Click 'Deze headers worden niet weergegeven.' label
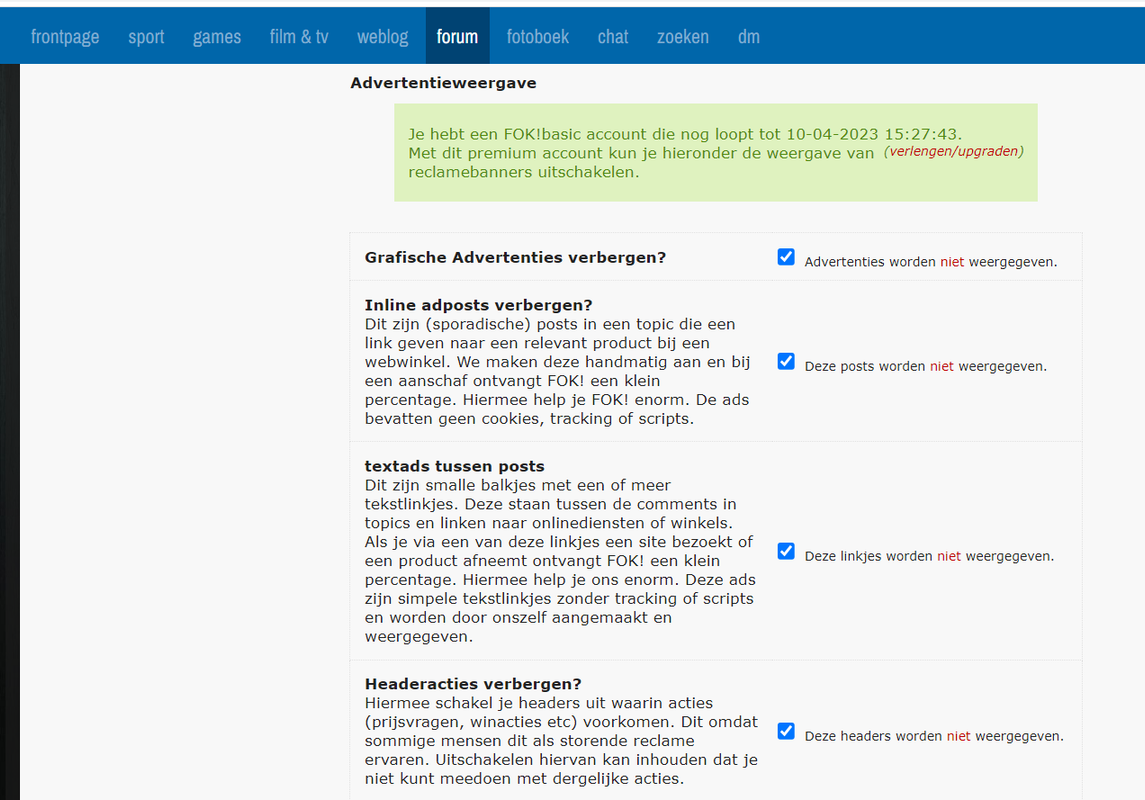 [x=934, y=736]
